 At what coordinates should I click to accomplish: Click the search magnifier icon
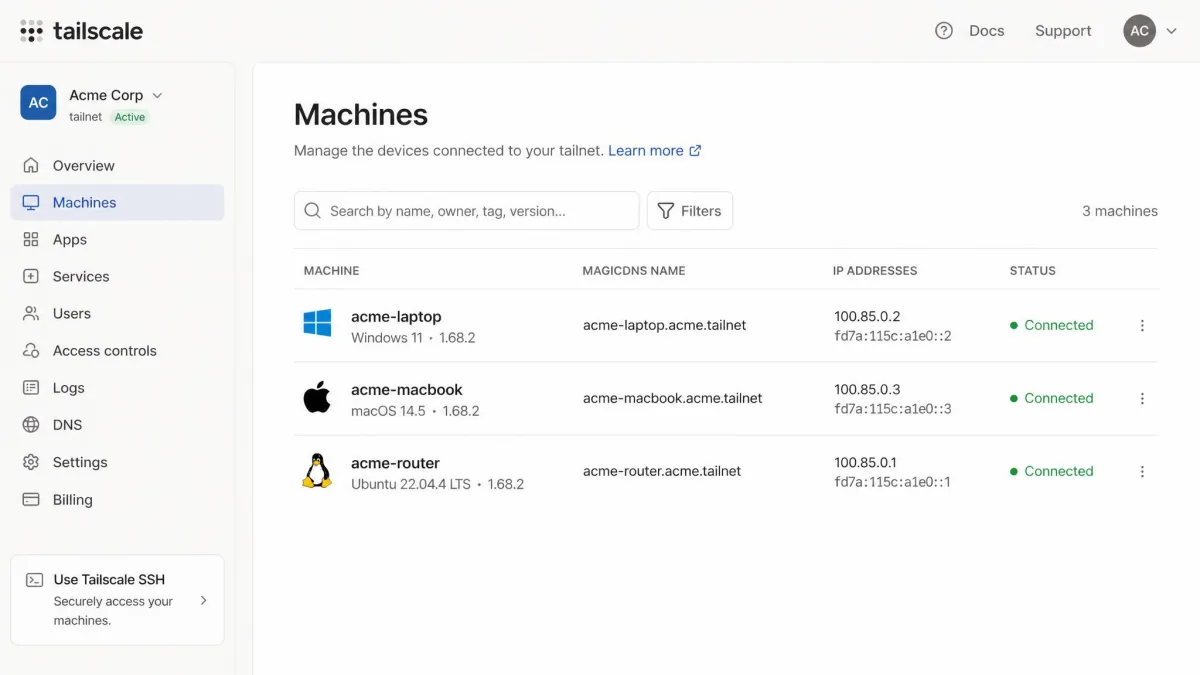coord(312,211)
